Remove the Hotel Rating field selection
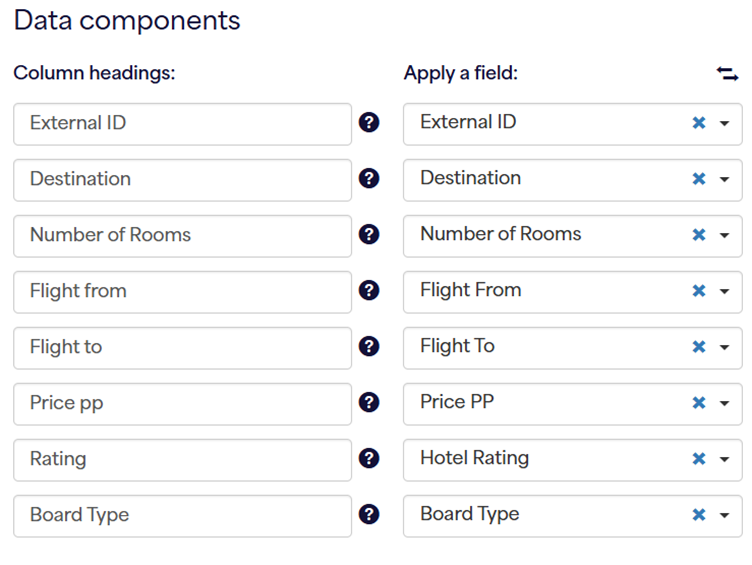The height and width of the screenshot is (565, 752). pyautogui.click(x=699, y=459)
